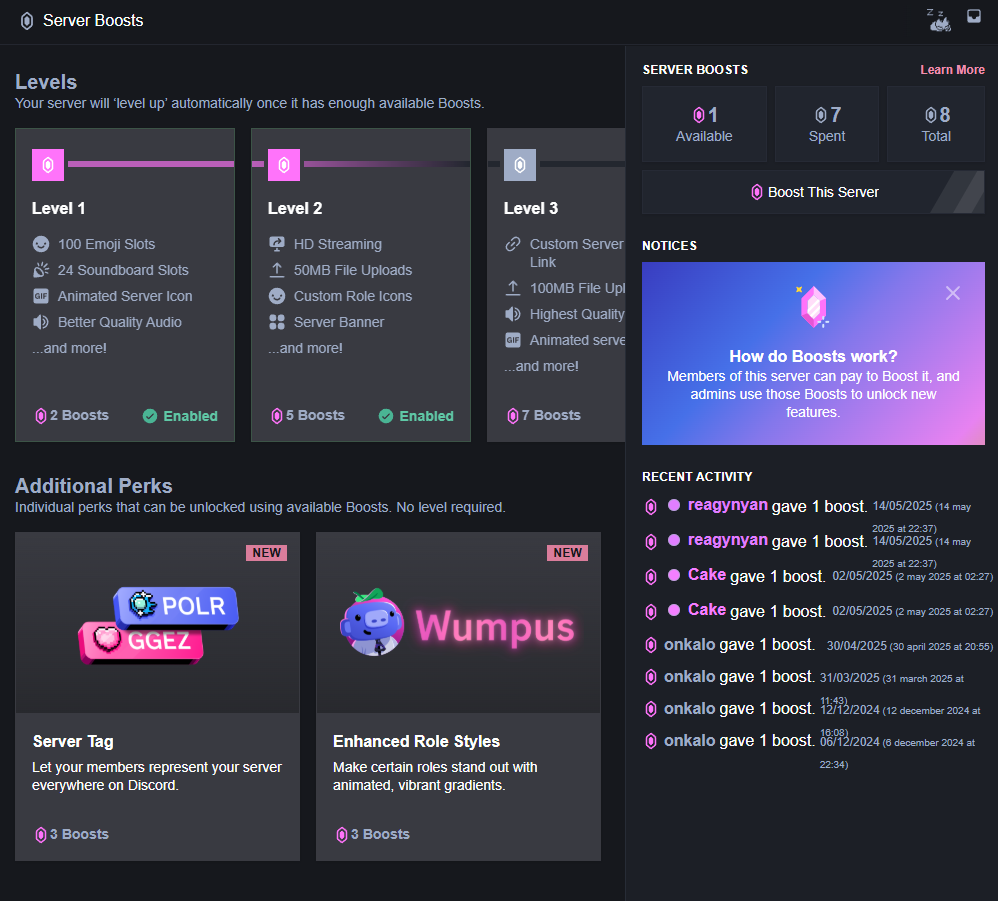The image size is (998, 901).
Task: Click the soundboard icon beside 24 Soundboard Slots
Action: [41, 270]
